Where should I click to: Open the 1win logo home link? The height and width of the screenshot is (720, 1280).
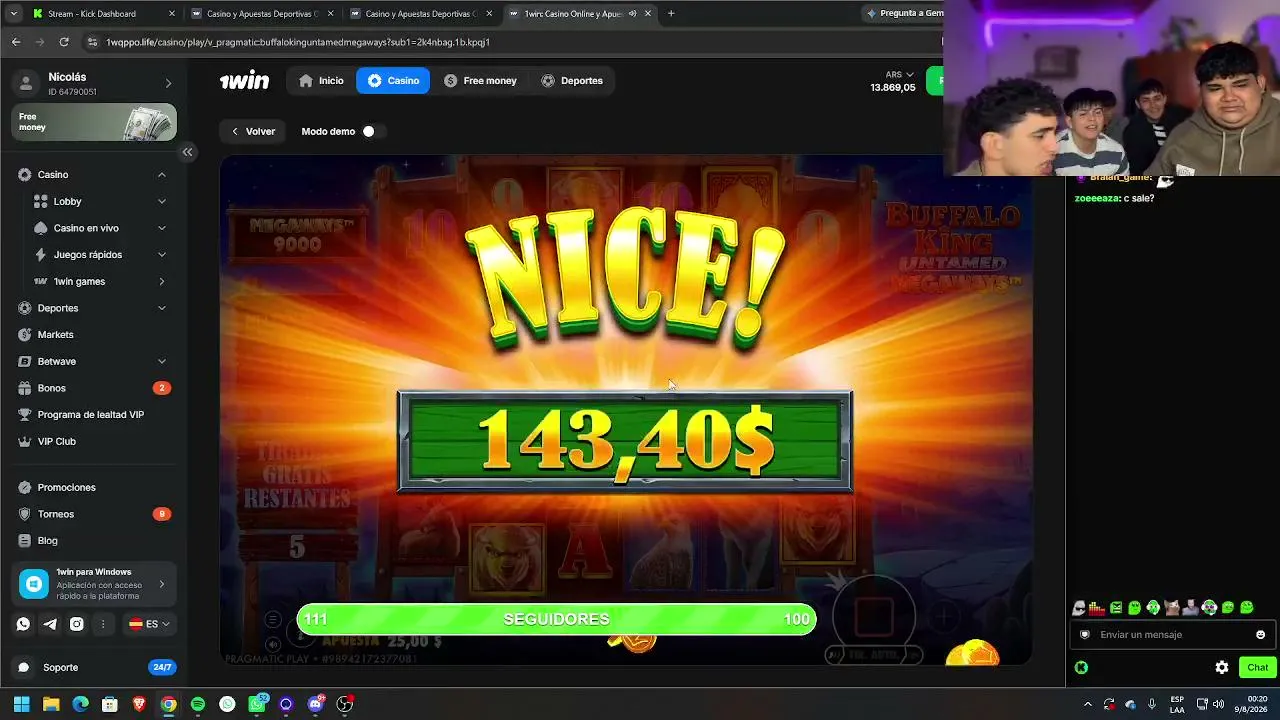(x=244, y=81)
